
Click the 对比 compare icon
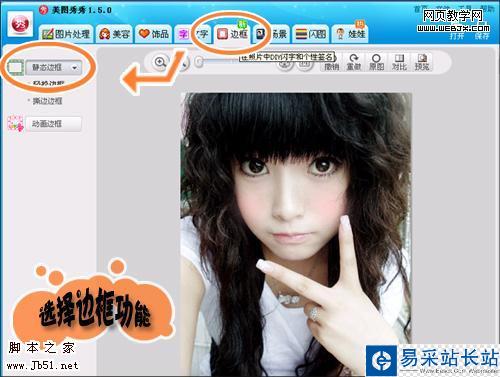click(x=399, y=63)
